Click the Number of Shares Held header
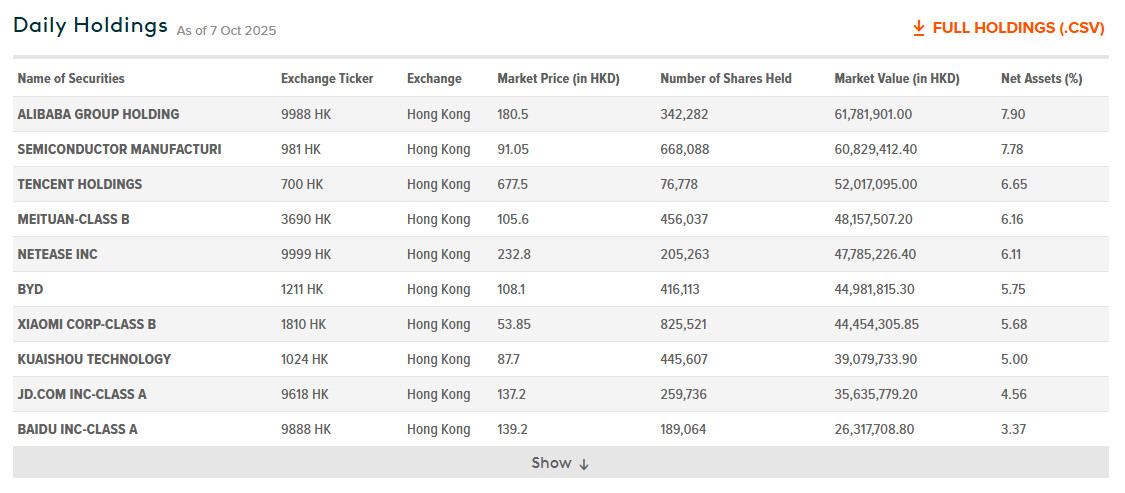This screenshot has height=493, width=1125. click(726, 79)
